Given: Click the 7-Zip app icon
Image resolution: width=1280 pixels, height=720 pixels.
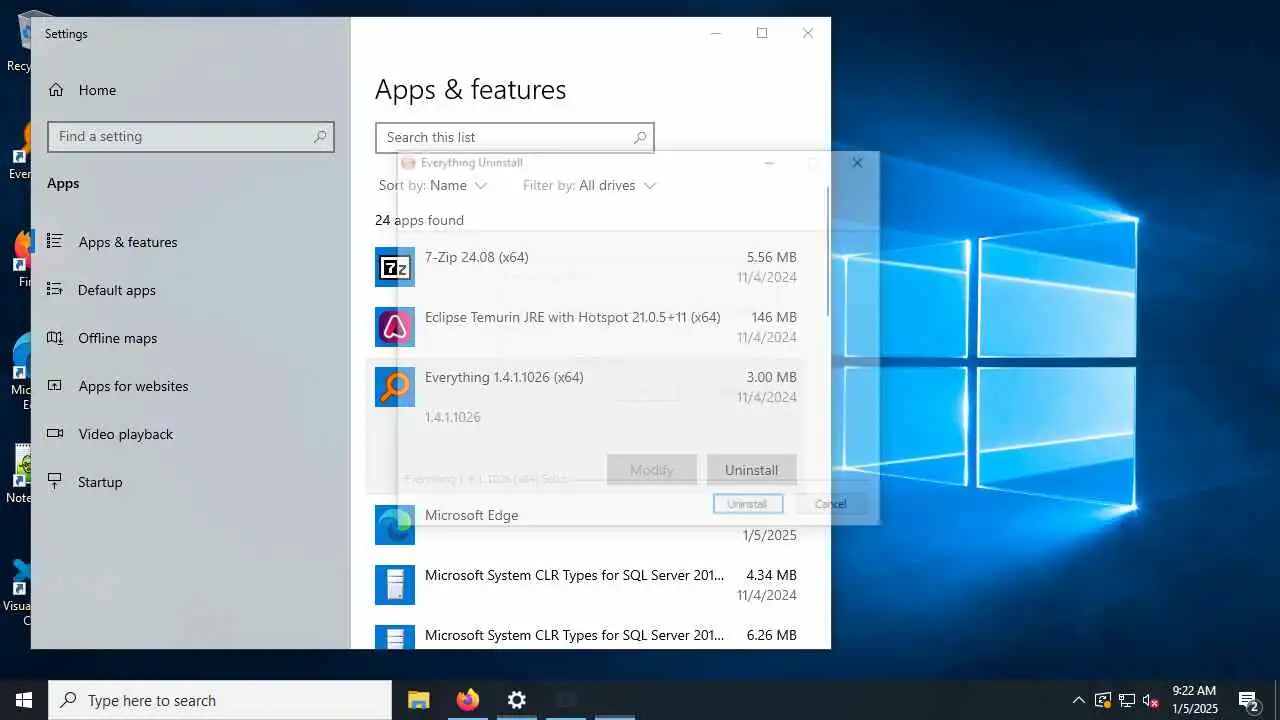Looking at the screenshot, I should coord(395,267).
